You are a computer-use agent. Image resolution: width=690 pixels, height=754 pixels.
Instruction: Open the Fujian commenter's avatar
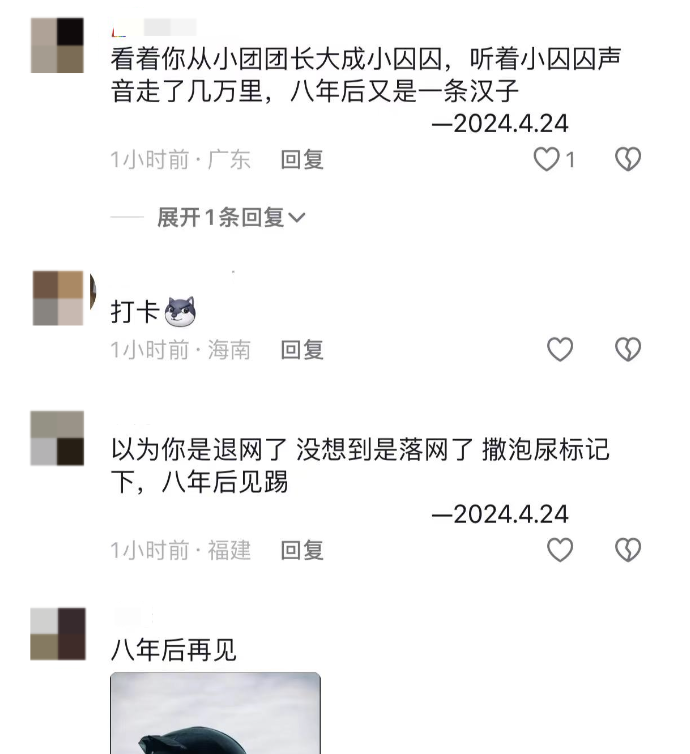click(x=57, y=438)
